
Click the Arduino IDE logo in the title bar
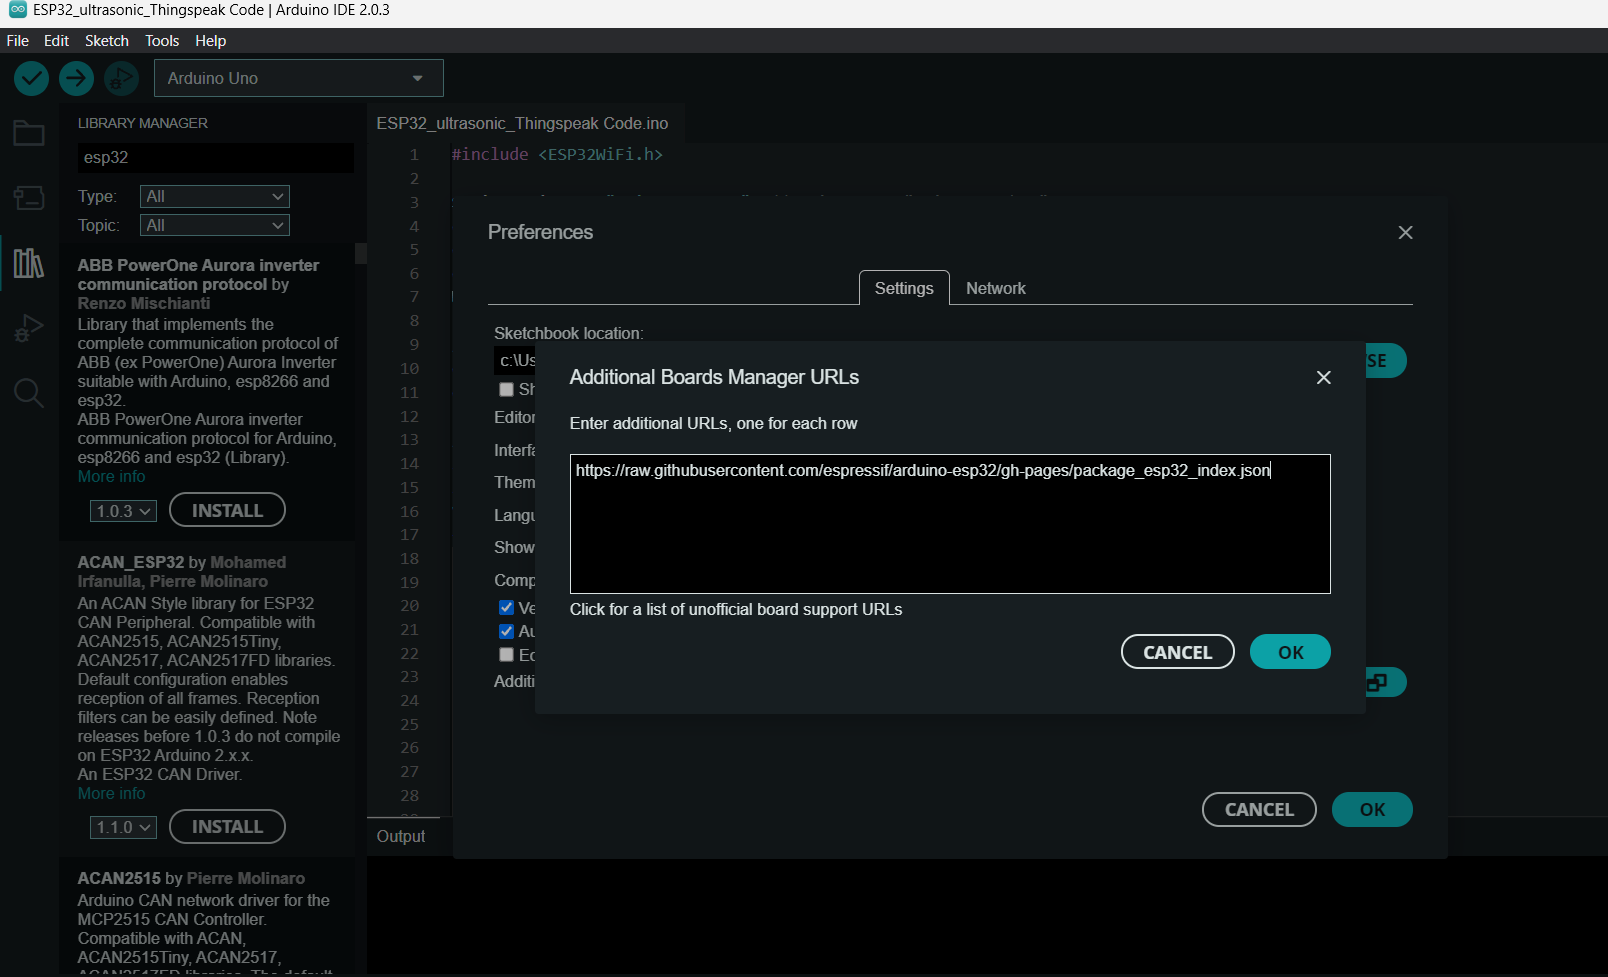click(17, 10)
